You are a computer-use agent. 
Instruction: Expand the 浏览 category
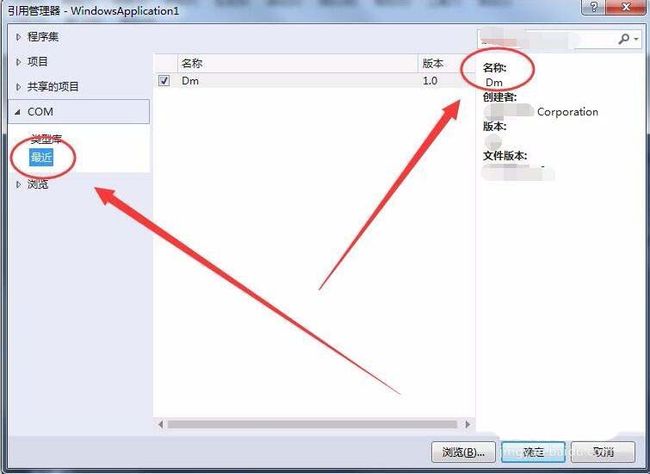click(18, 185)
